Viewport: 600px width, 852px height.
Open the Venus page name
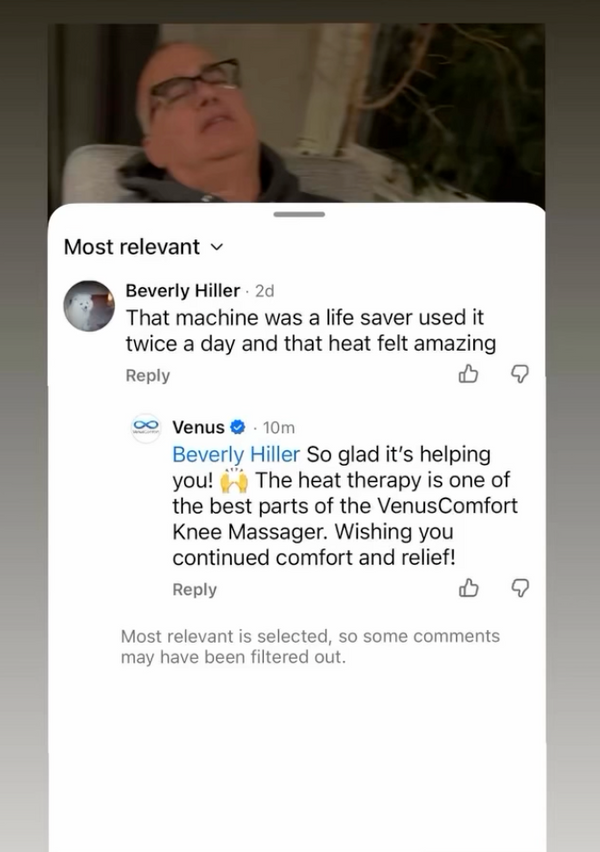198,428
